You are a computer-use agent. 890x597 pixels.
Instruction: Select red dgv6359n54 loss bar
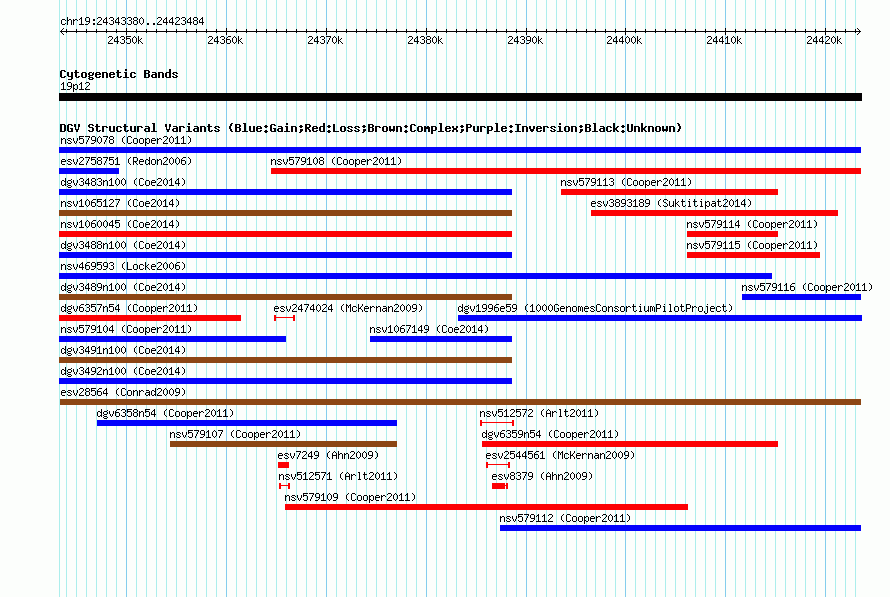click(630, 444)
